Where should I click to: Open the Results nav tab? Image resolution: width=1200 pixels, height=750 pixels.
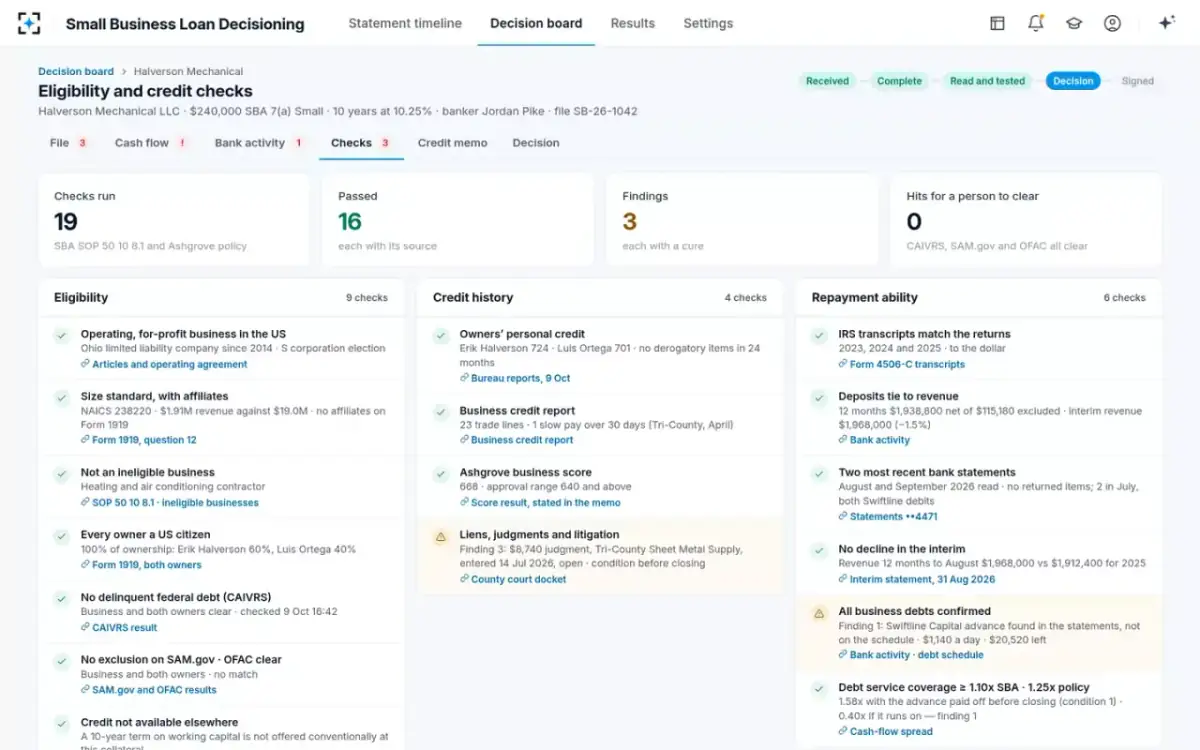633,23
